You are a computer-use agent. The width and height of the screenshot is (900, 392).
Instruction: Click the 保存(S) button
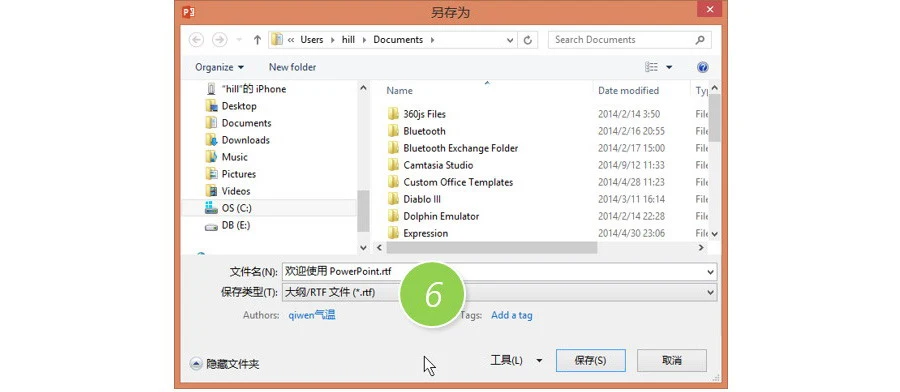point(591,360)
